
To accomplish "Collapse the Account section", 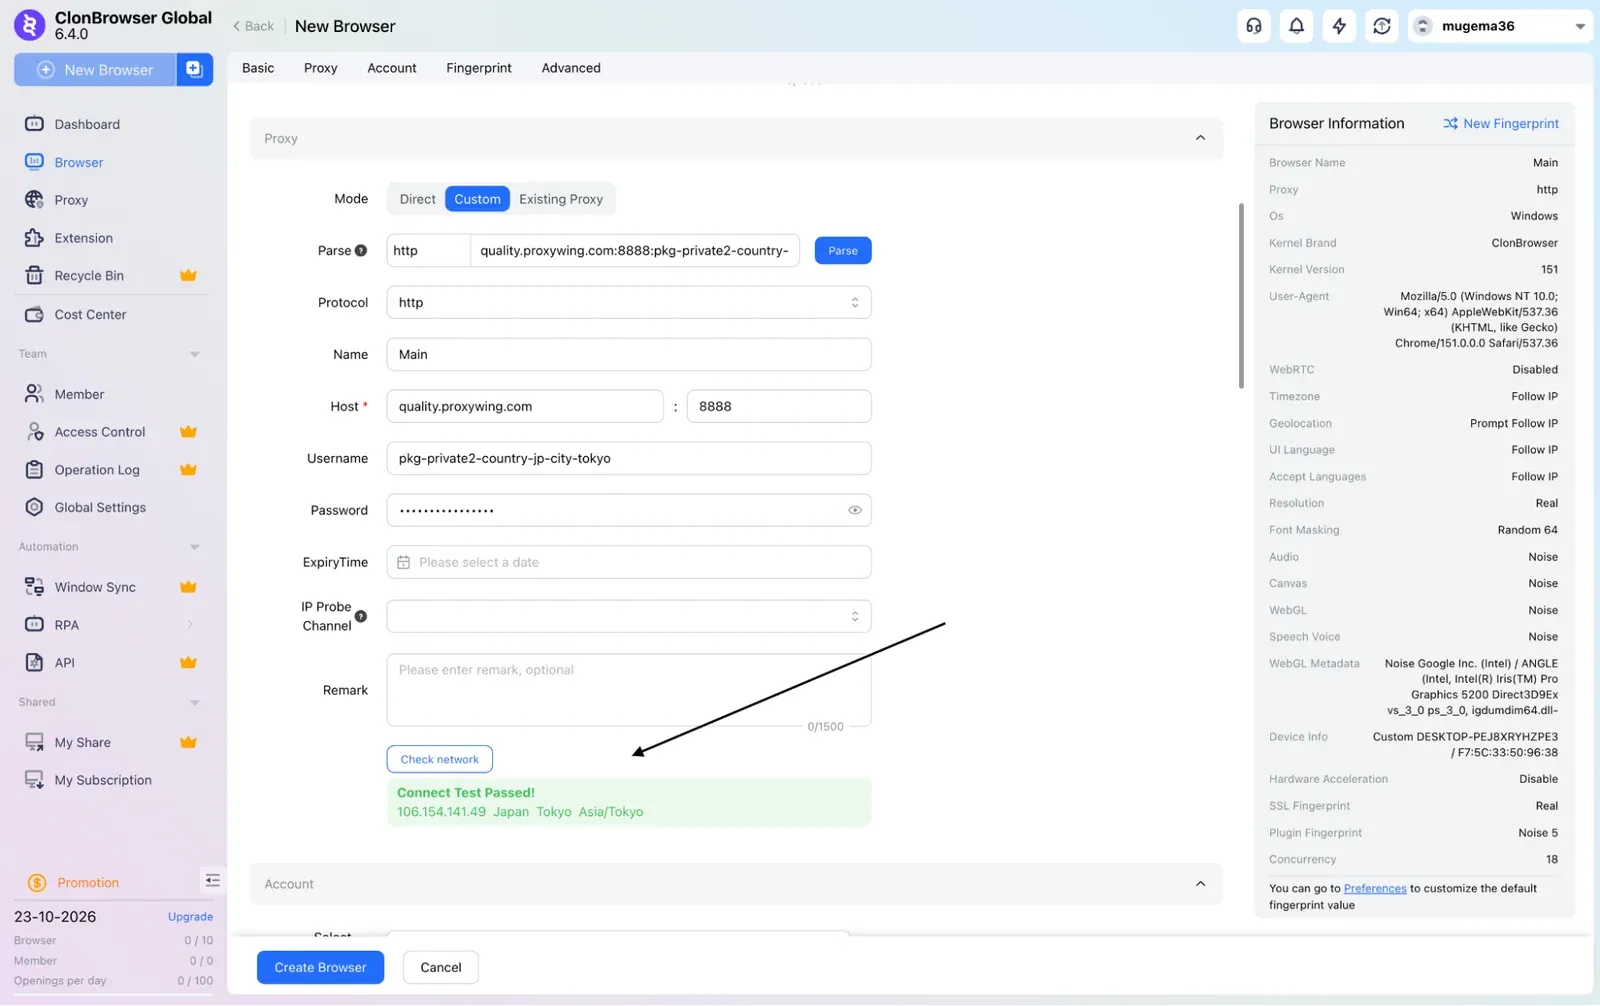I will (x=1201, y=884).
